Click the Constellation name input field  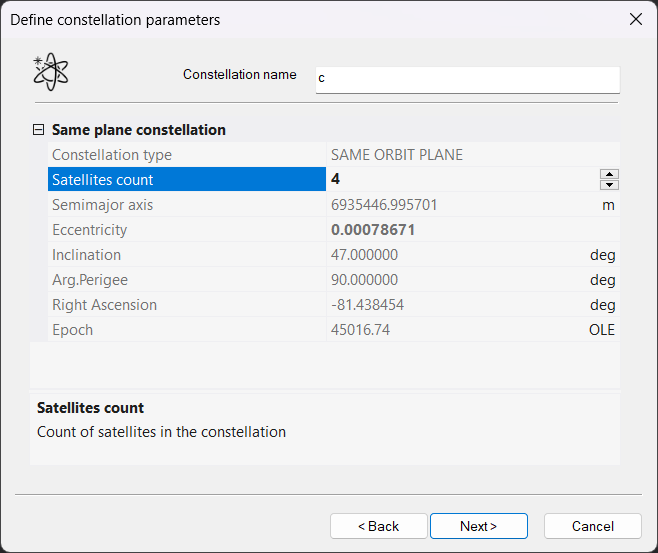point(467,79)
